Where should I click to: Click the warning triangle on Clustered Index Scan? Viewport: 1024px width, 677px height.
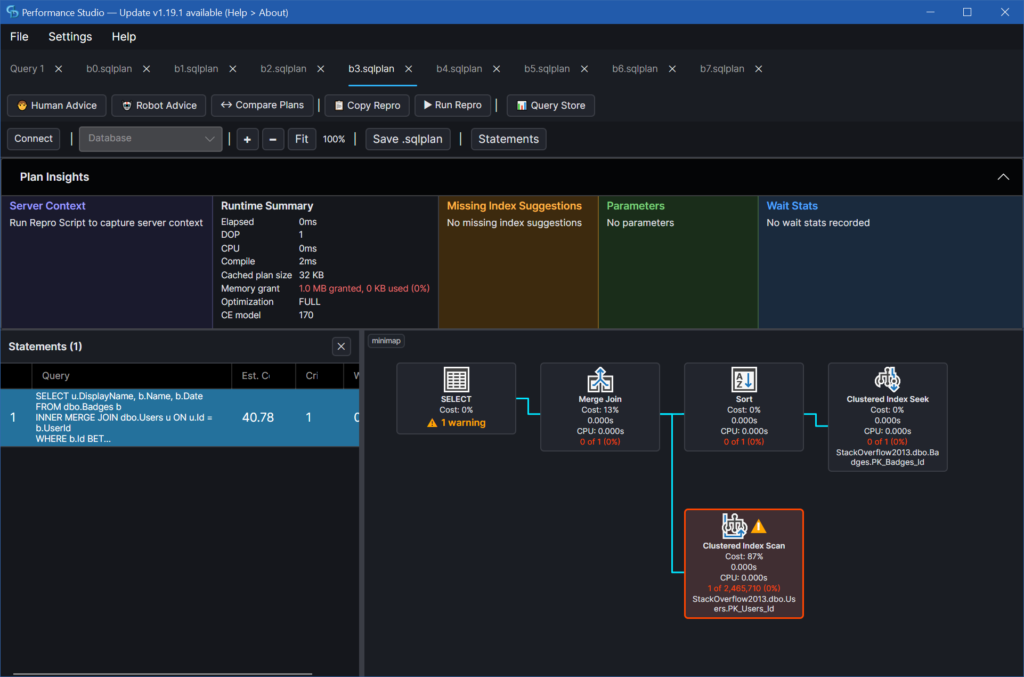pos(759,526)
